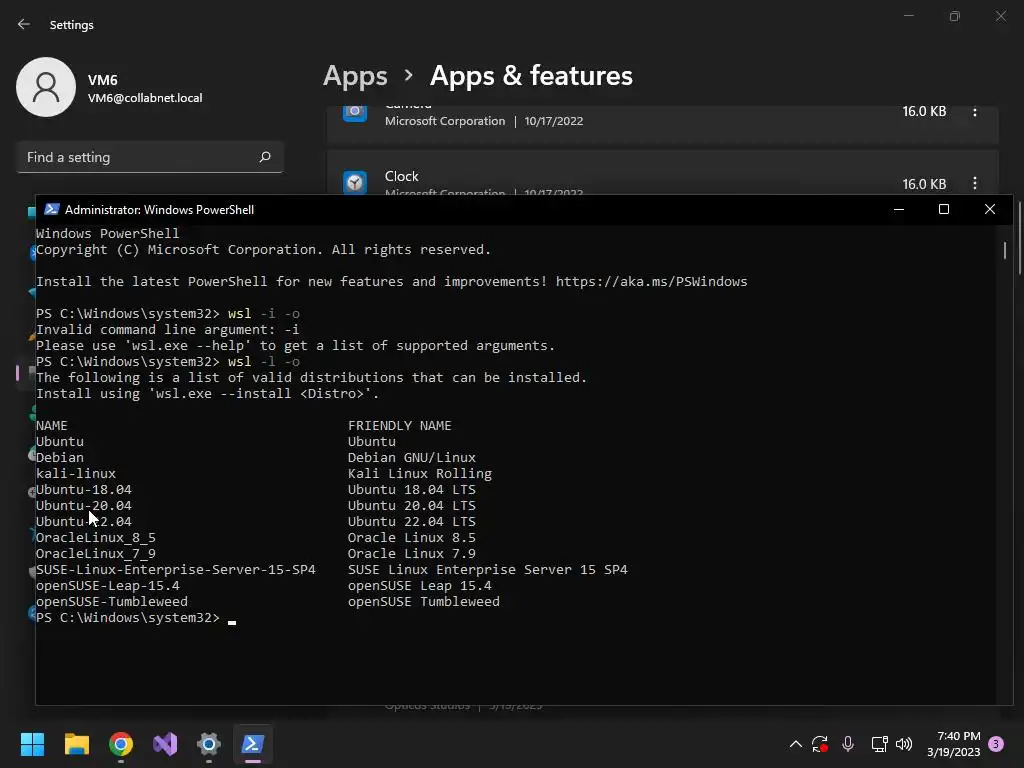
Task: Select the Clock app icon
Action: coord(355,182)
